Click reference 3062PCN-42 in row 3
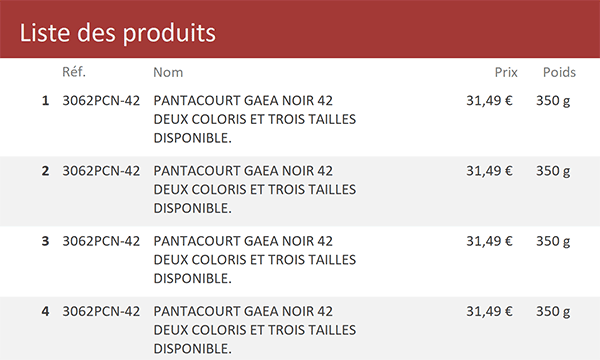Screen dimensions: 600x360 click(x=101, y=241)
